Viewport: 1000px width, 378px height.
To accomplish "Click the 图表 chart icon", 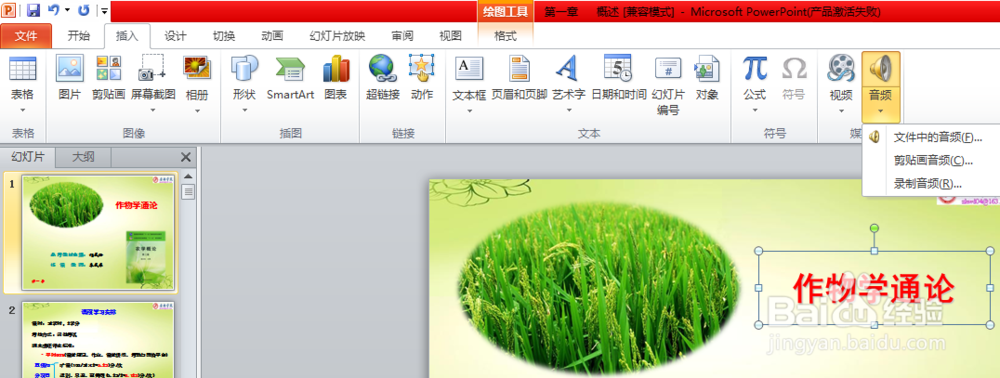I will (335, 68).
